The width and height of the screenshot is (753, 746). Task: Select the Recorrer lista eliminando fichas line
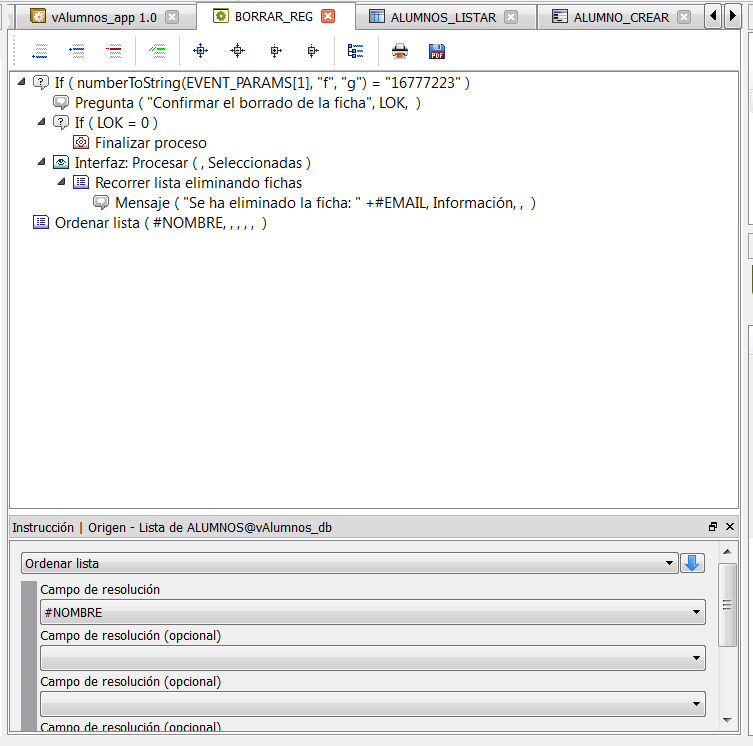coord(198,183)
